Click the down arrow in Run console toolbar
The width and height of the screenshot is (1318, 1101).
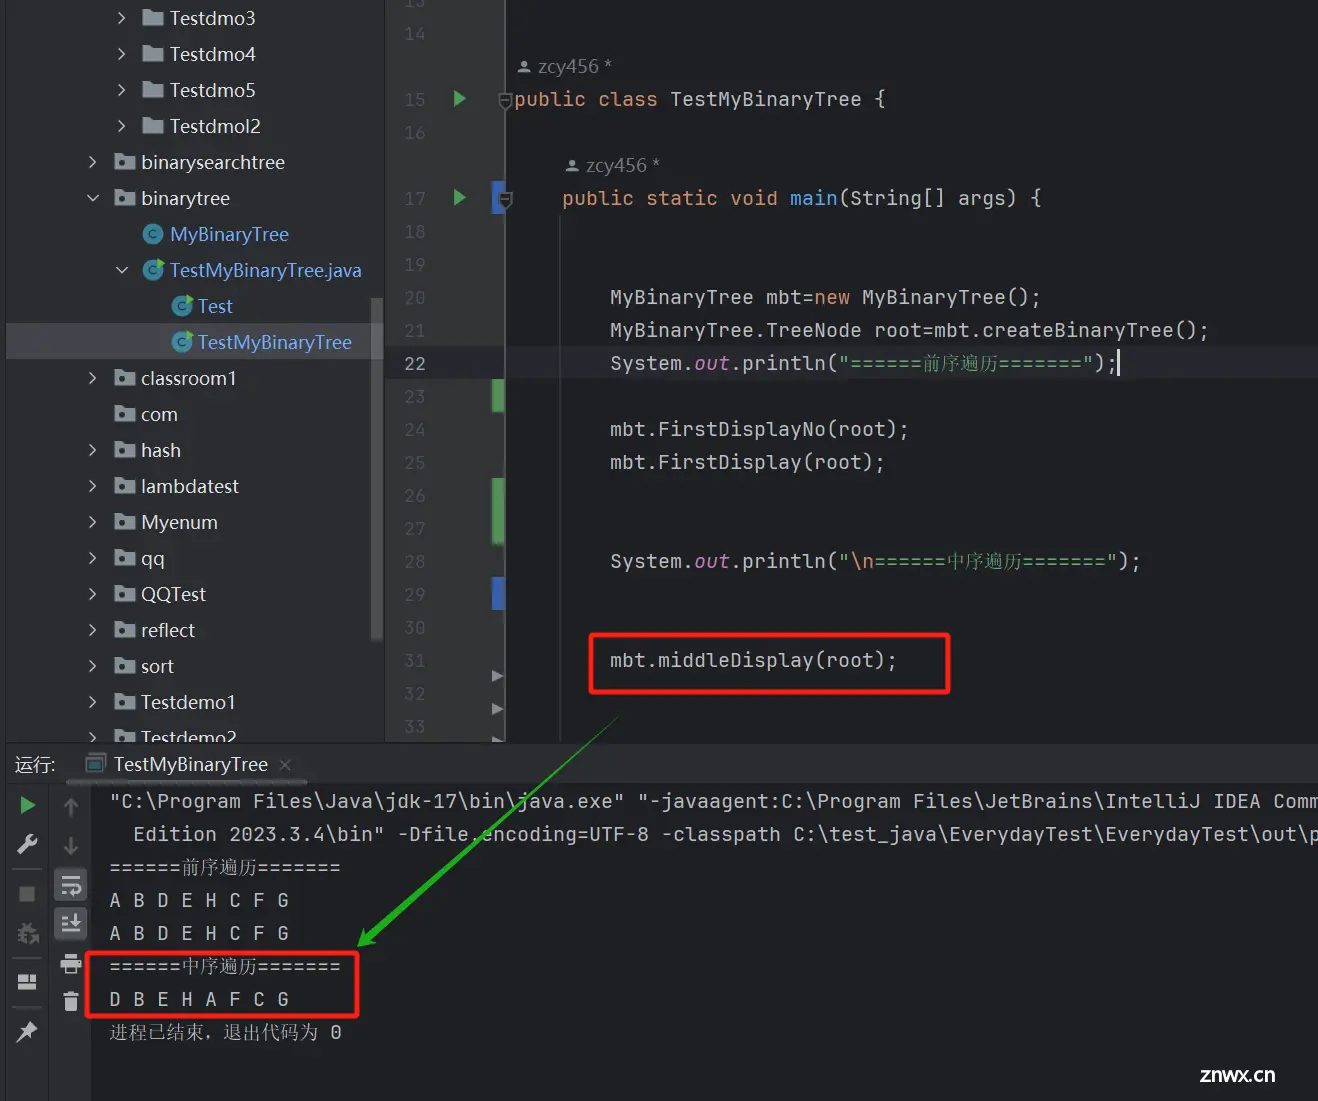[71, 845]
